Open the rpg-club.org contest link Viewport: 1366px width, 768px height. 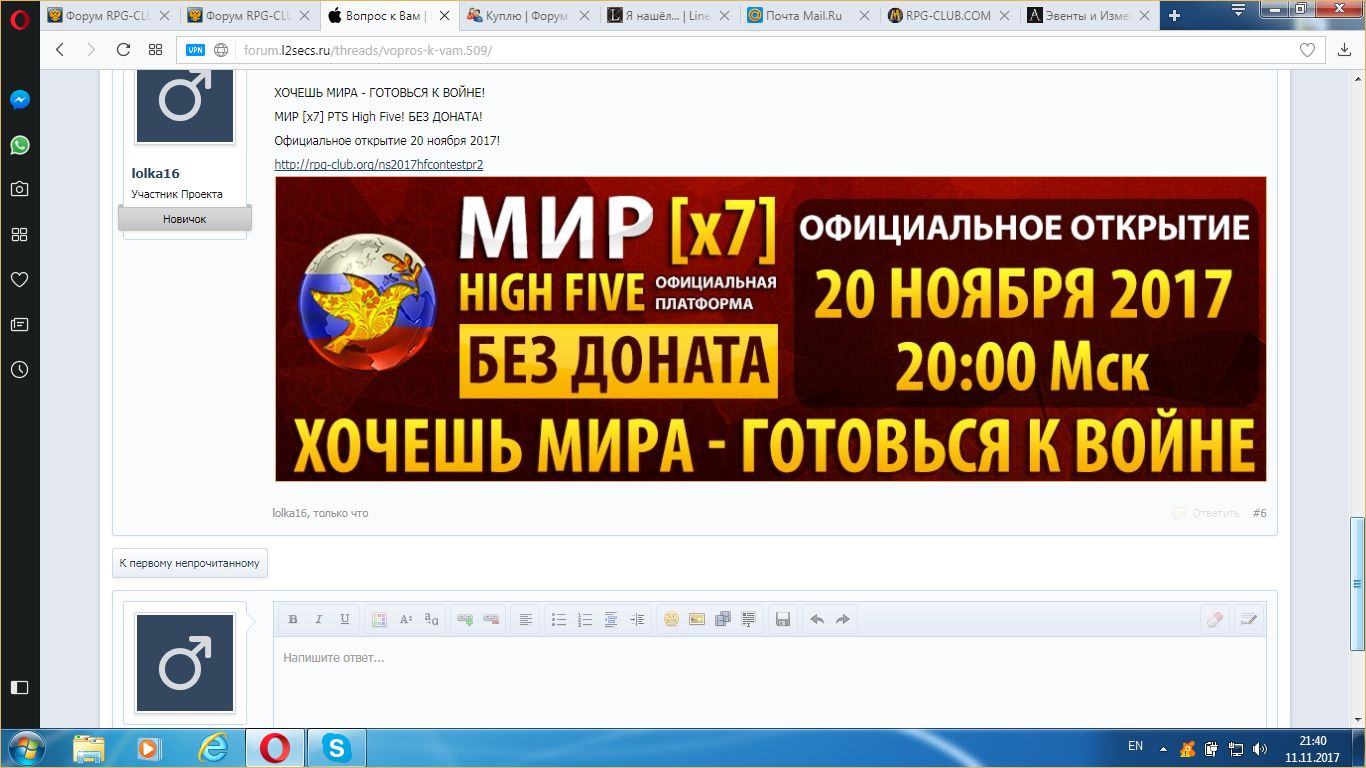(378, 165)
